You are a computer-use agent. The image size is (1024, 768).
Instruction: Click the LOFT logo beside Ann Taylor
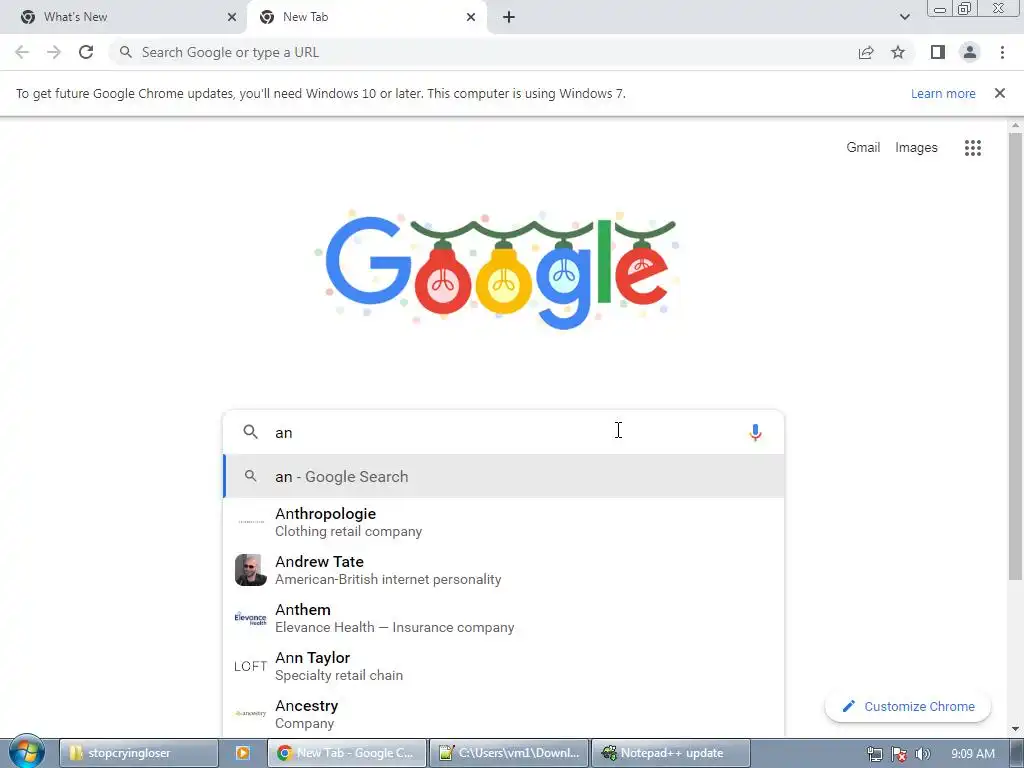click(x=251, y=666)
